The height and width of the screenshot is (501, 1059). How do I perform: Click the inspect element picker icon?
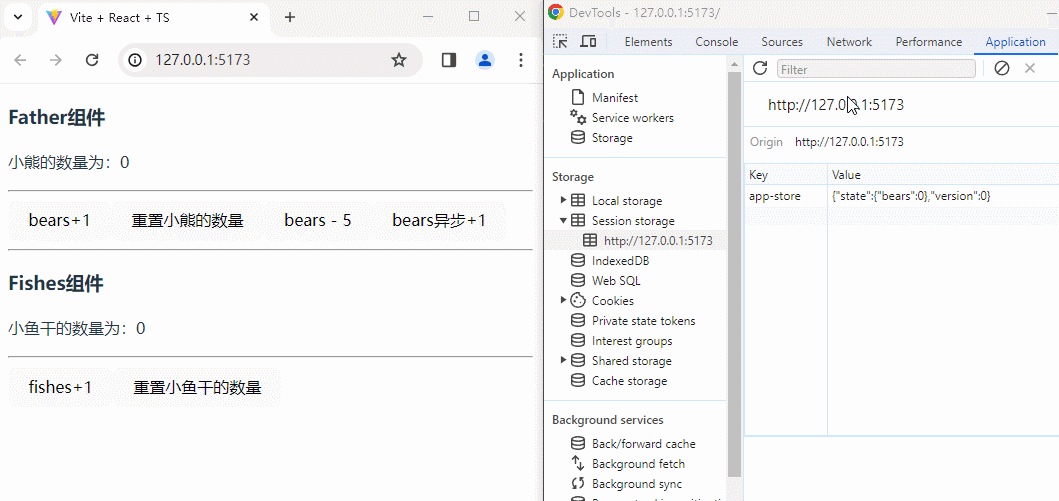(x=561, y=42)
